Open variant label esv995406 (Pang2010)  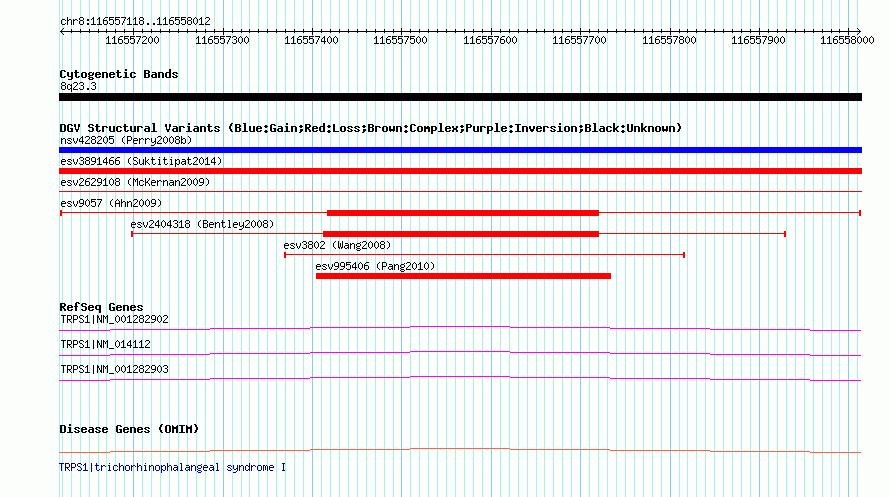(375, 266)
